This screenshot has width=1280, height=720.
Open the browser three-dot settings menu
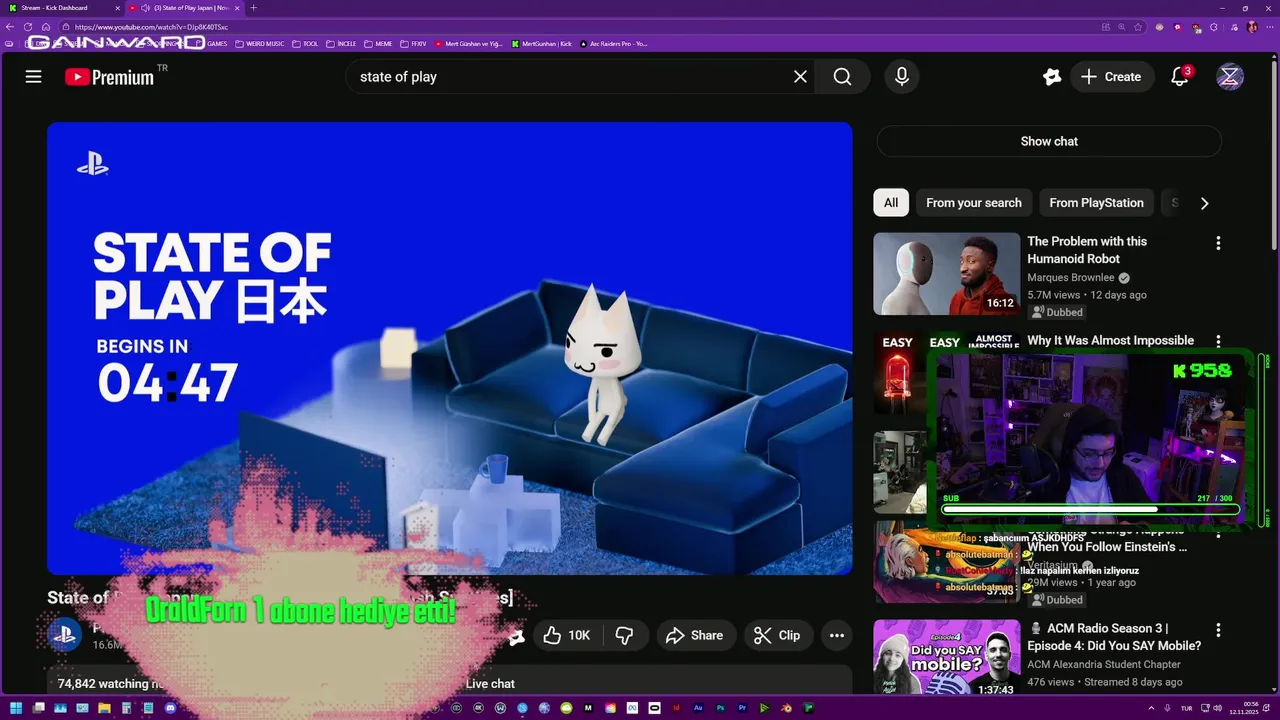[x=1270, y=27]
